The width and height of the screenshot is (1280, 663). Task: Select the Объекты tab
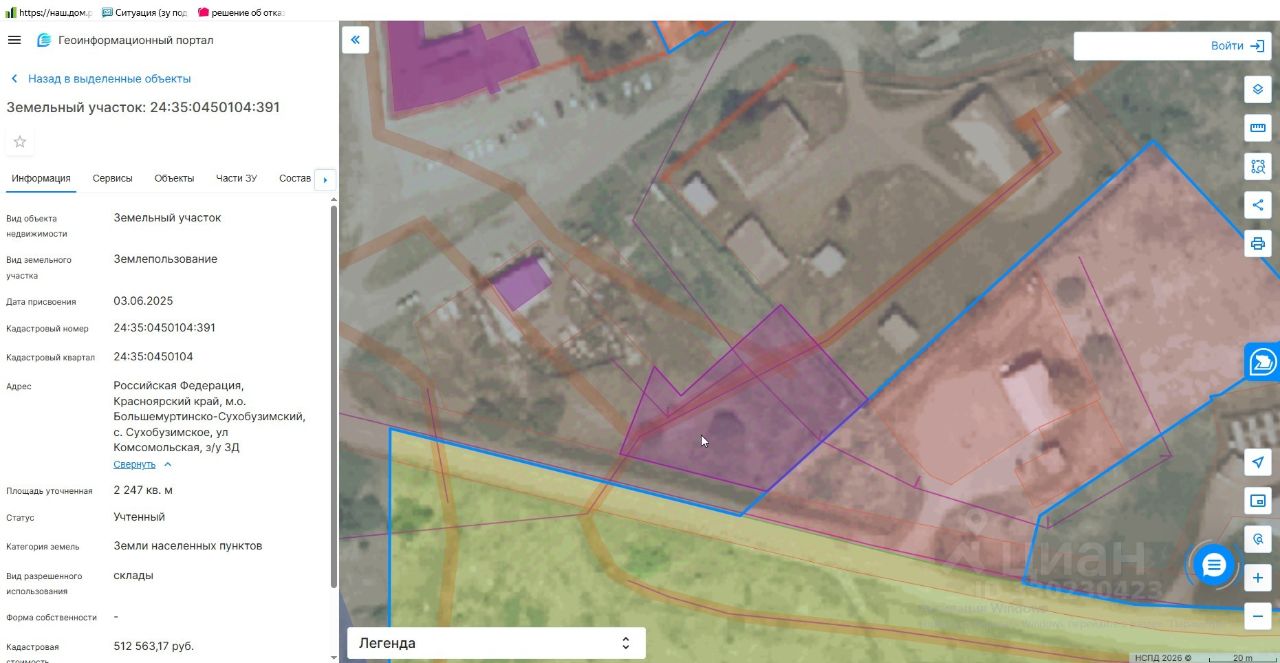174,178
